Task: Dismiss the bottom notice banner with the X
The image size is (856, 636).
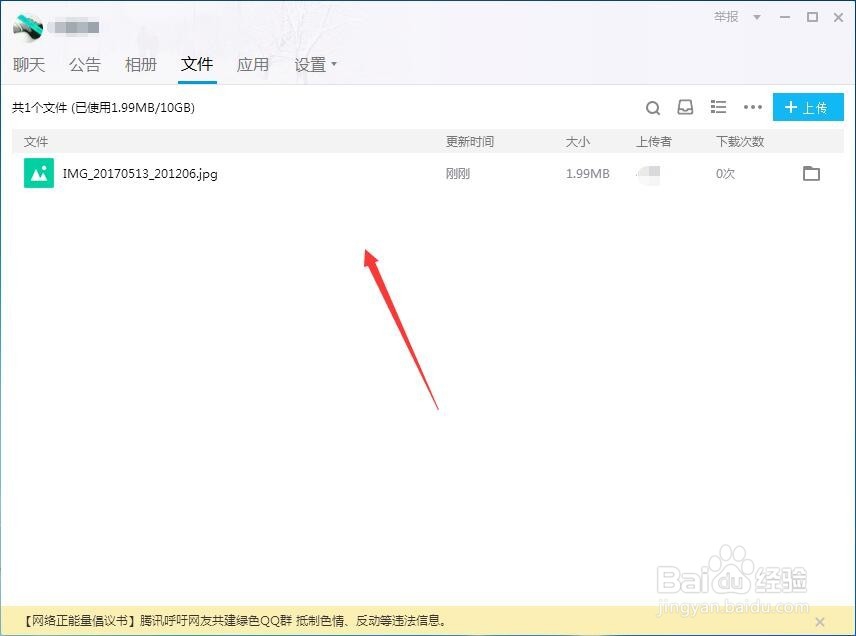Action: click(820, 620)
